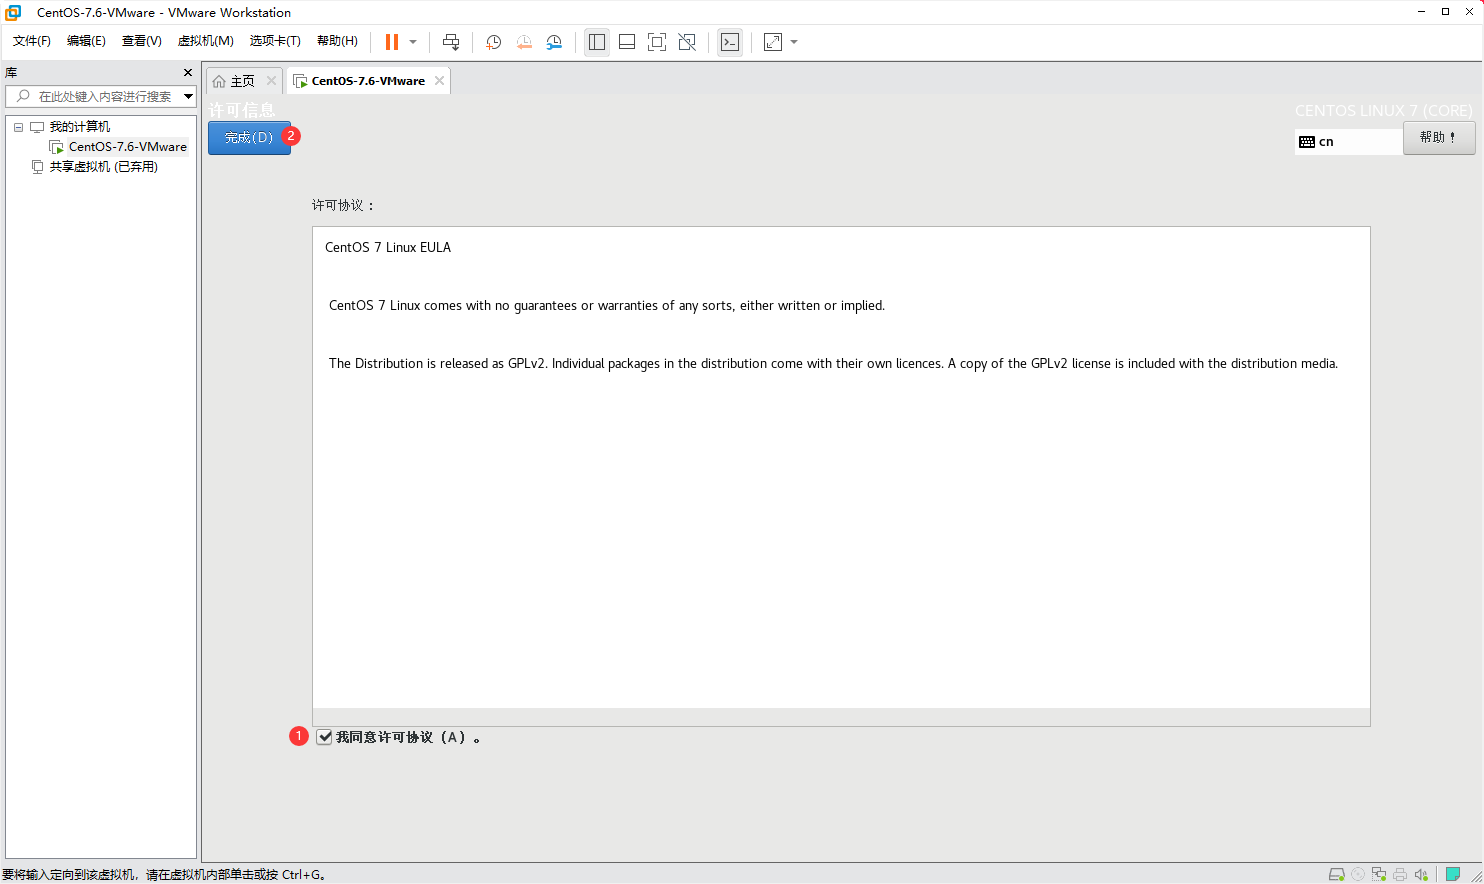This screenshot has height=884, width=1484.
Task: Click the hard disk status bar icon
Action: pos(1336,874)
